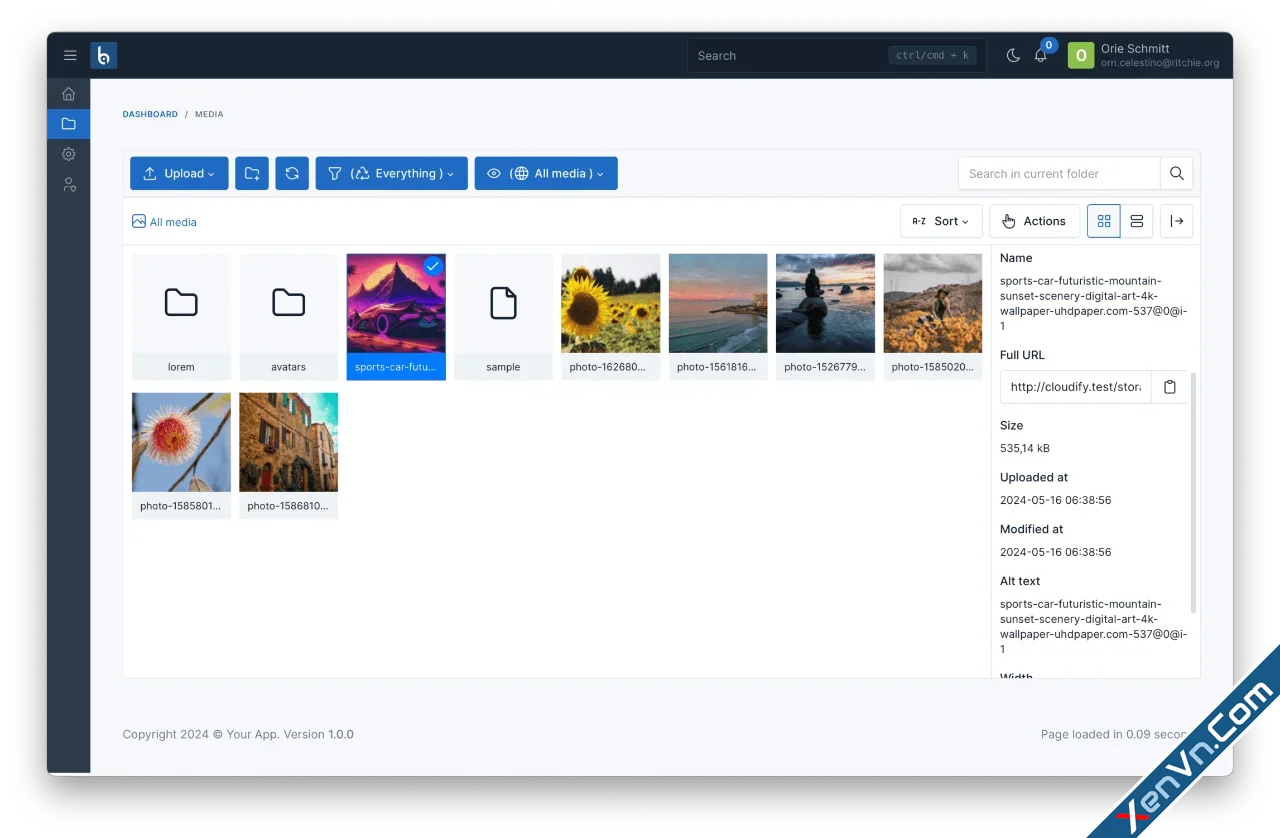
Task: Click the Actions button
Action: pos(1034,221)
